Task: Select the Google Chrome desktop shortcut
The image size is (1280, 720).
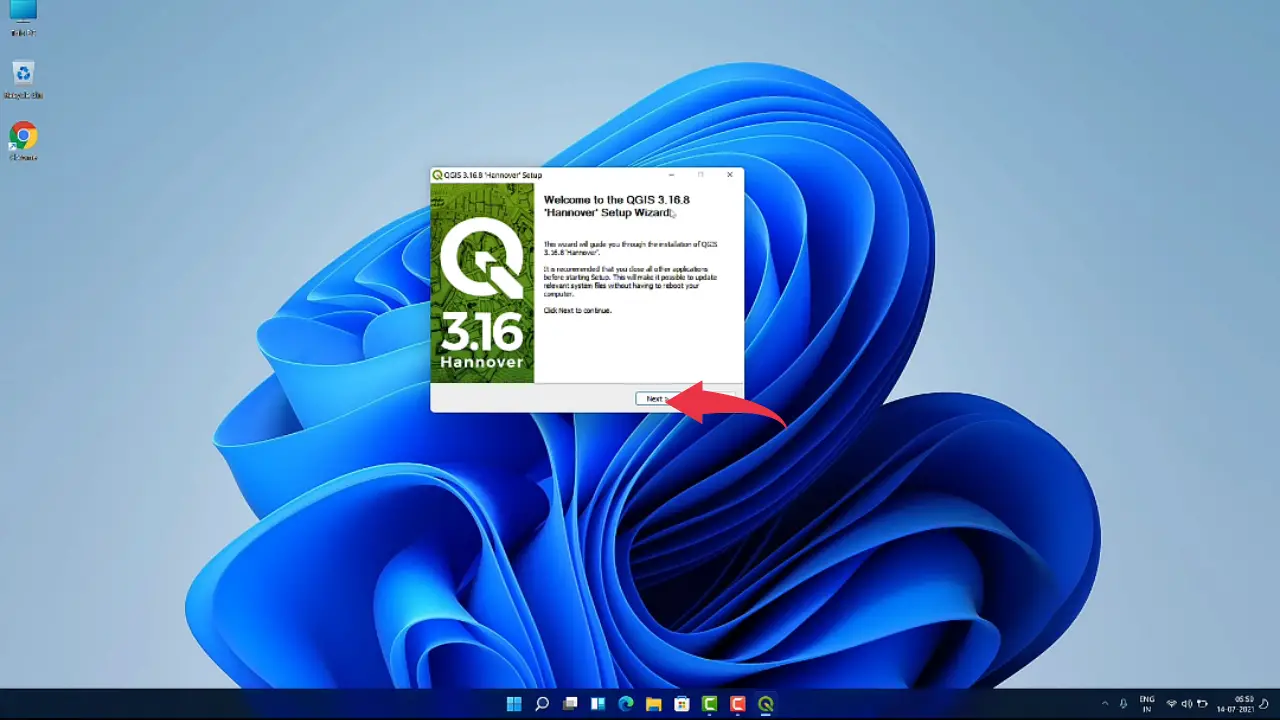Action: (23, 141)
